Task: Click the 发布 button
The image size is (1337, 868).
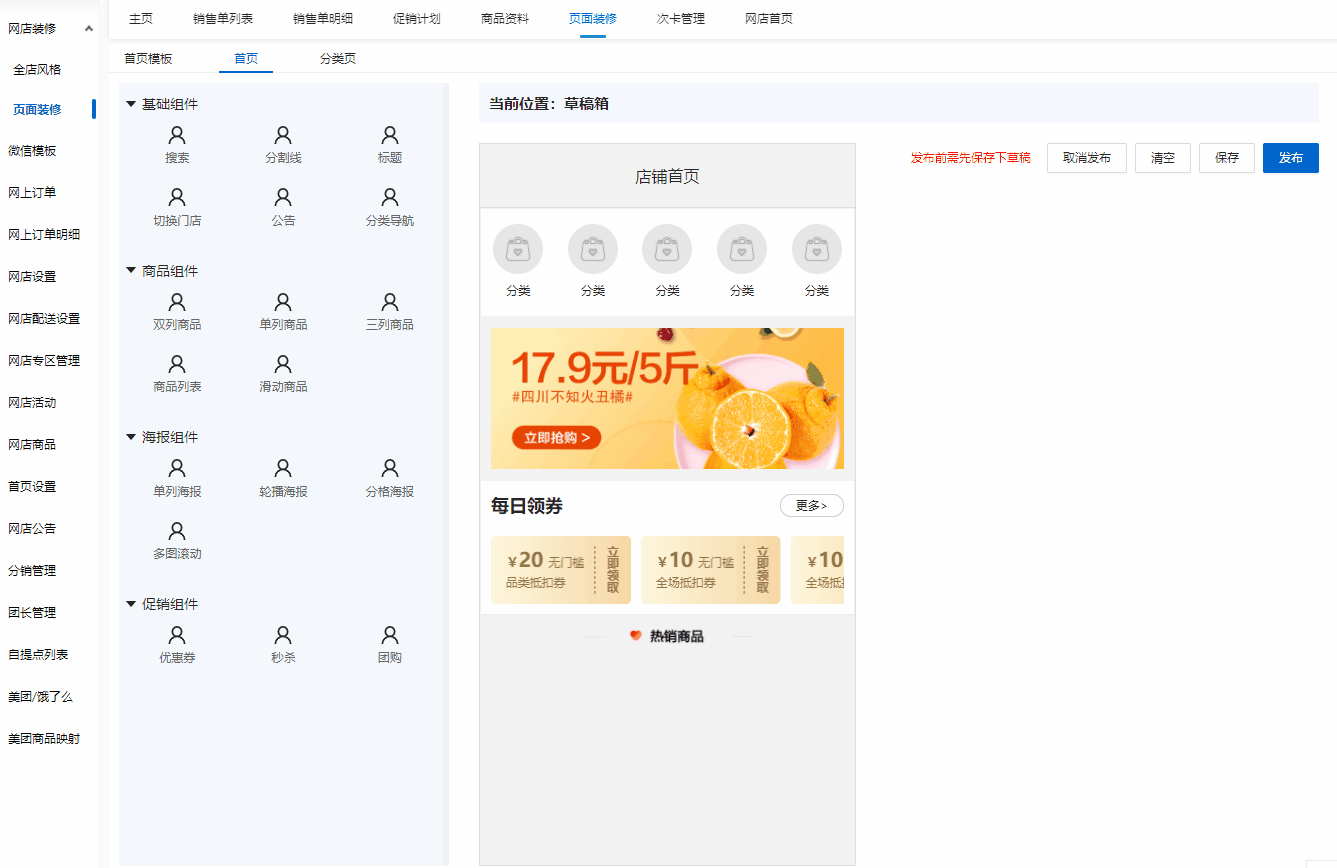Action: 1291,158
